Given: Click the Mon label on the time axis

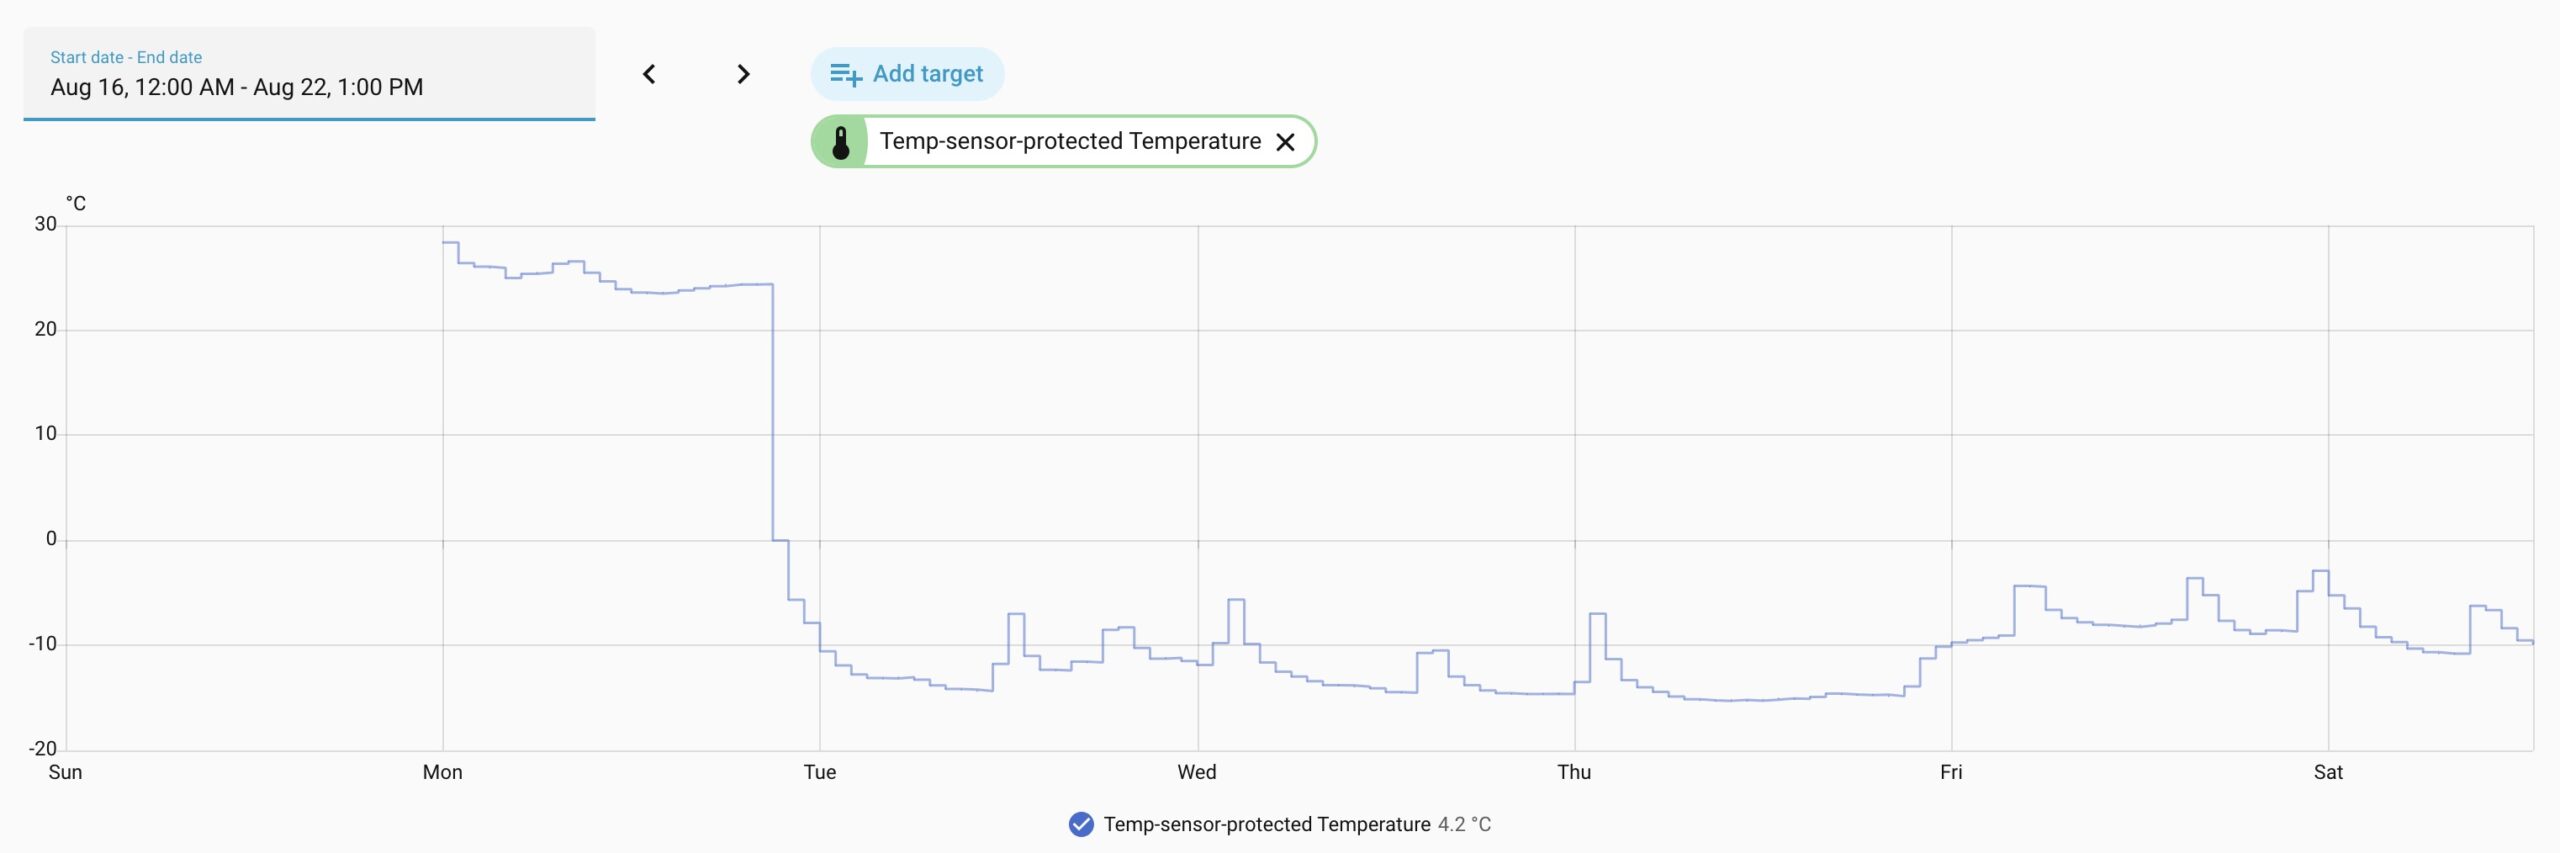Looking at the screenshot, I should pos(442,772).
